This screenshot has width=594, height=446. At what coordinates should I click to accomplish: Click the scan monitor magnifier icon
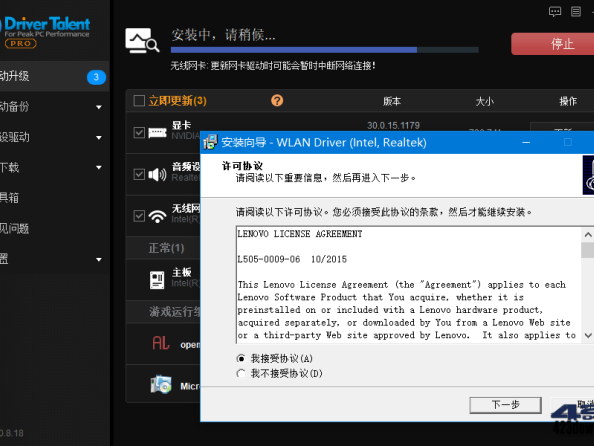(142, 40)
